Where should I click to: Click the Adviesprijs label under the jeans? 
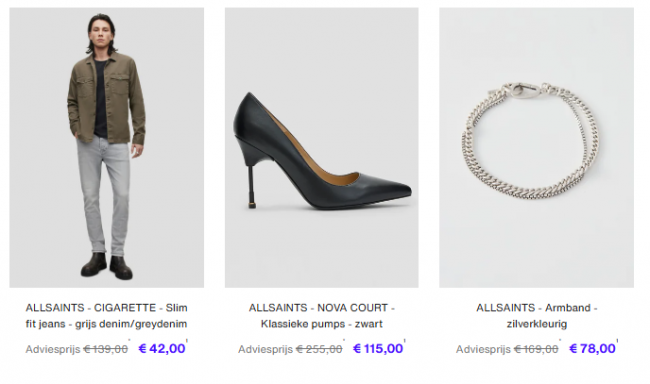coord(53,350)
